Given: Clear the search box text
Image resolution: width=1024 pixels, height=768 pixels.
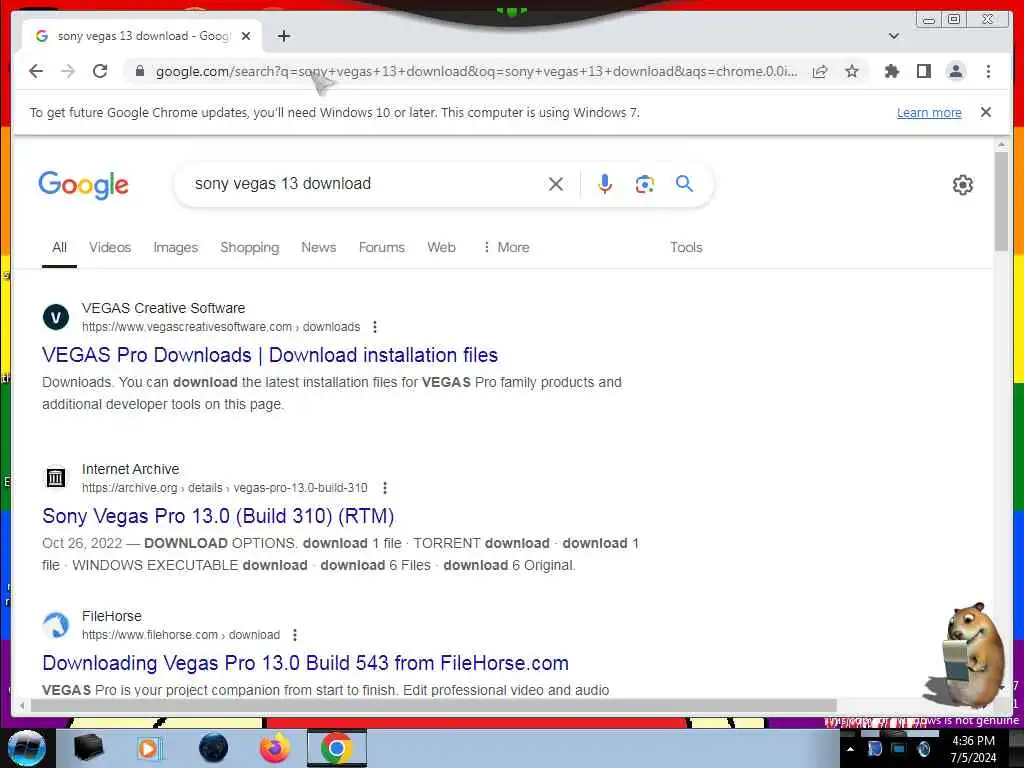Looking at the screenshot, I should click(556, 184).
